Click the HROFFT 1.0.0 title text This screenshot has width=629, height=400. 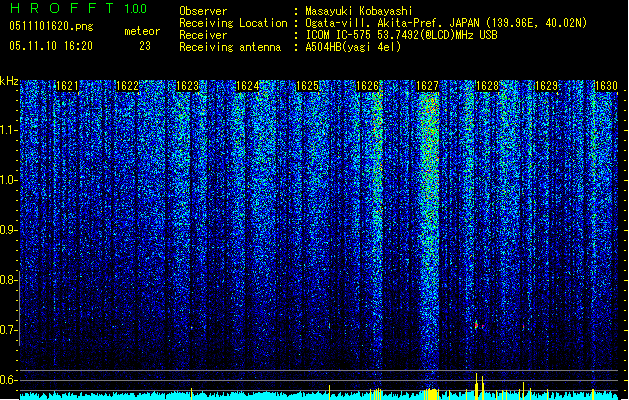tap(78, 8)
